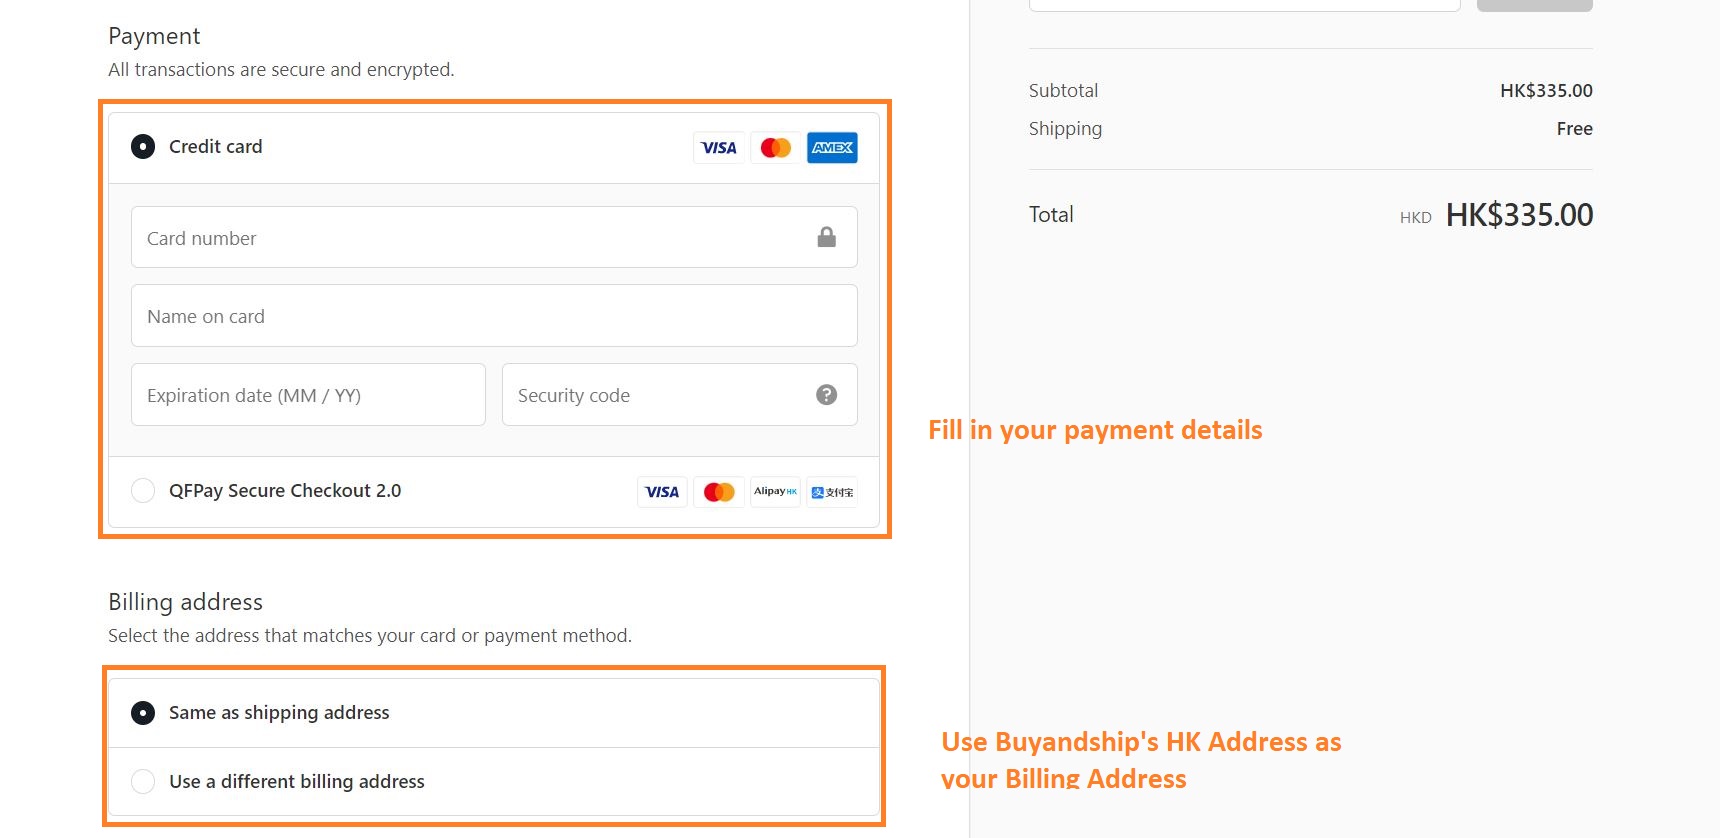1720x838 pixels.
Task: Click the Security code help question mark
Action: (x=826, y=395)
